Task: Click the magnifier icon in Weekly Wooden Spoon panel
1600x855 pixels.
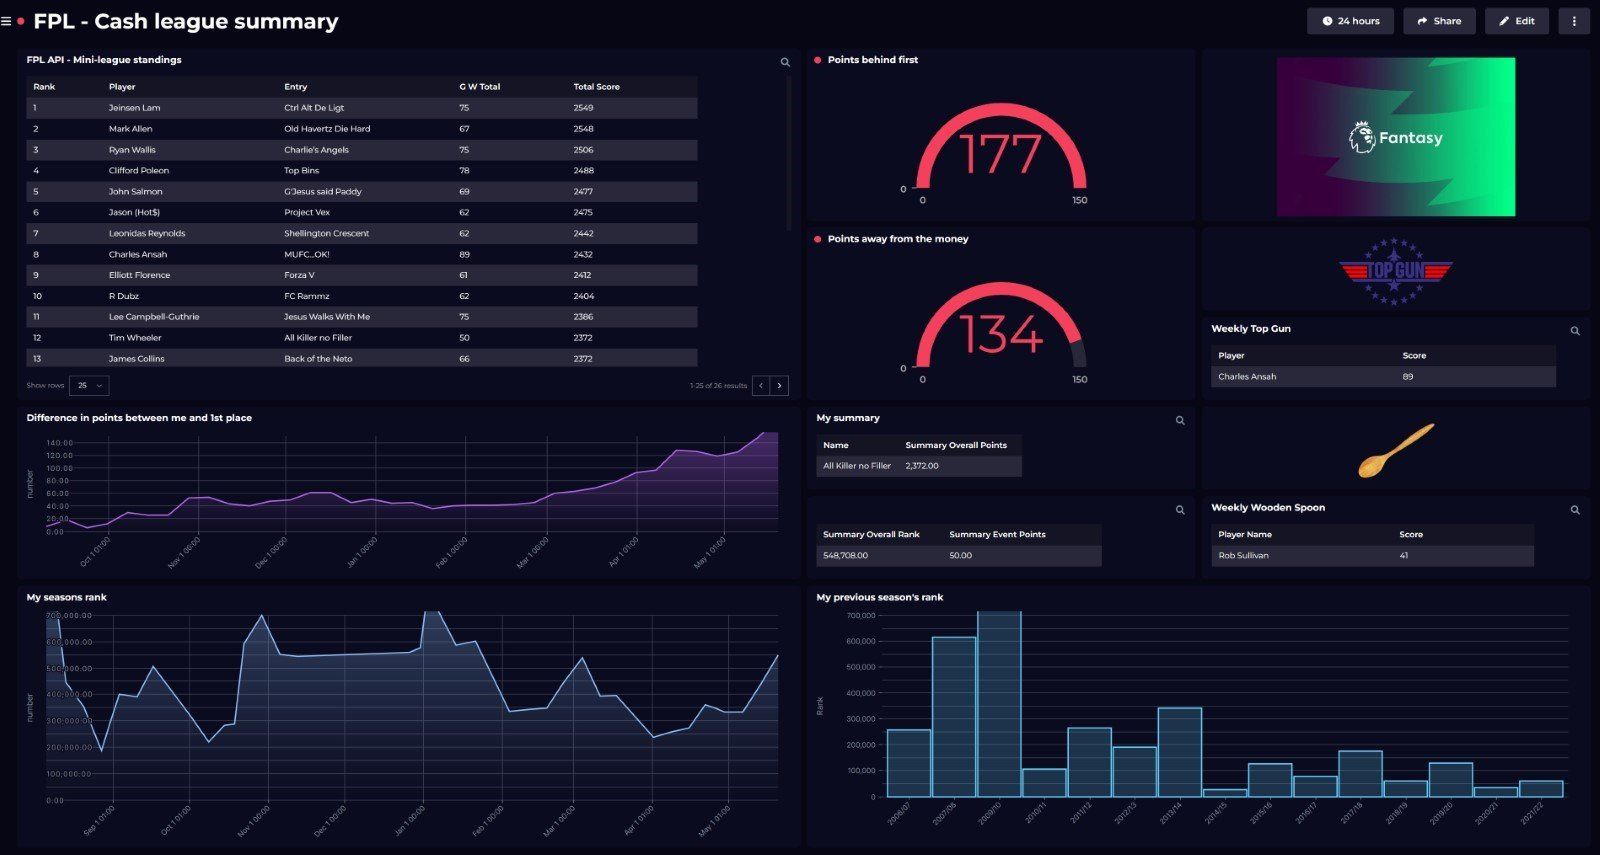Action: pyautogui.click(x=1575, y=510)
